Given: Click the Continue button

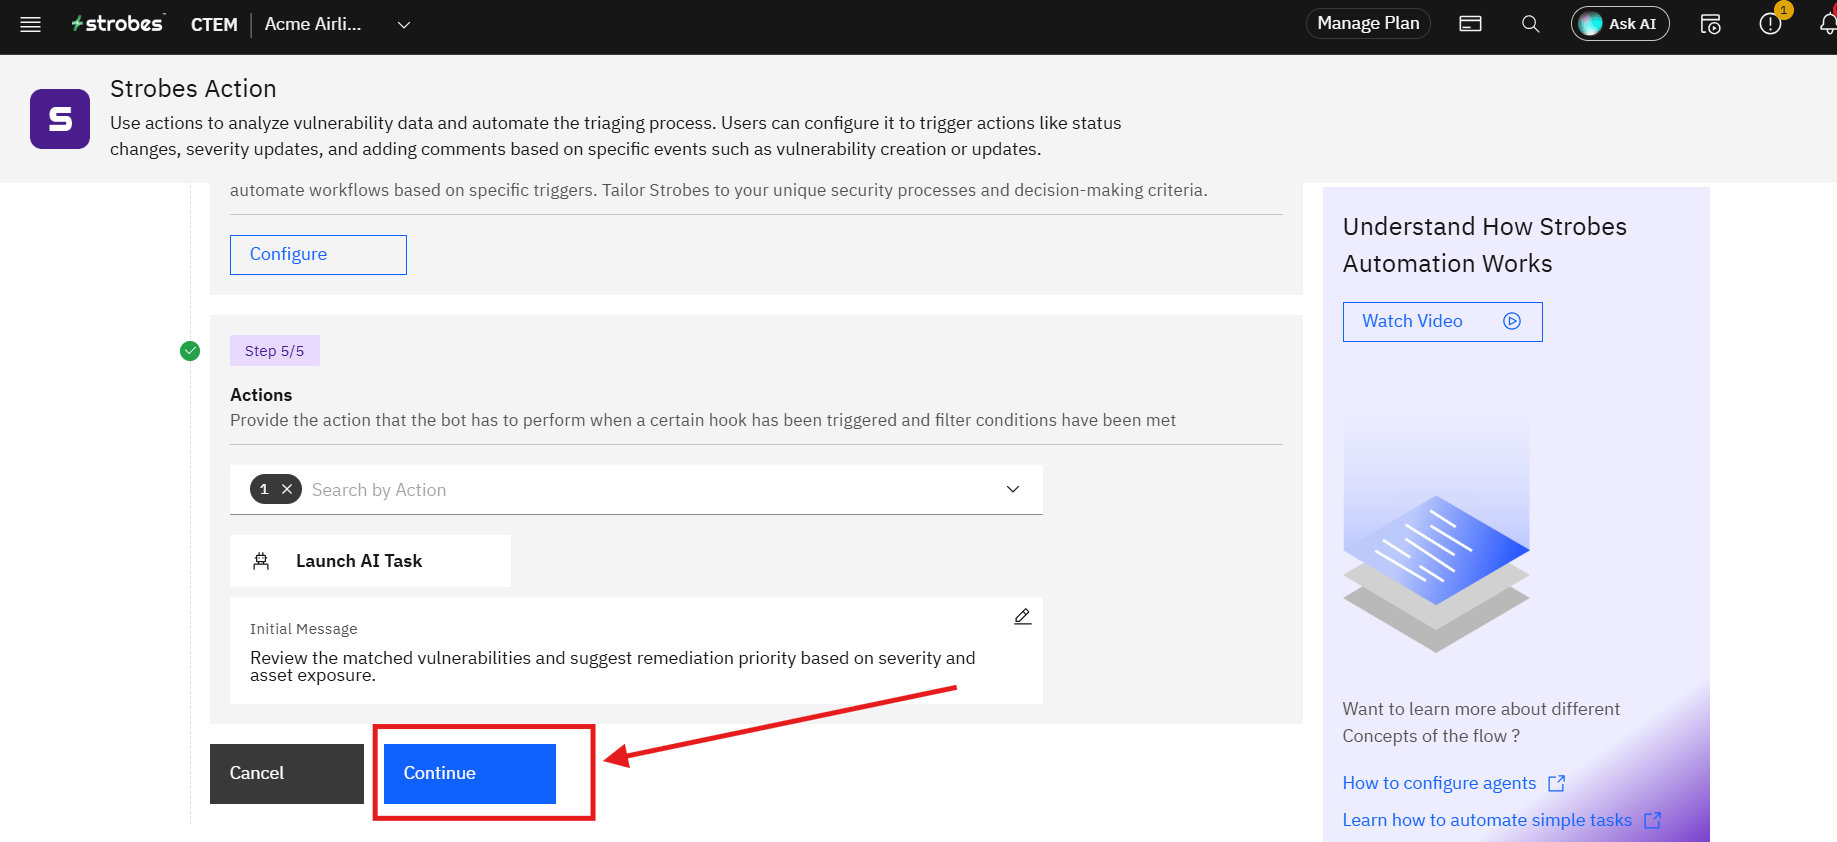Looking at the screenshot, I should tap(470, 773).
